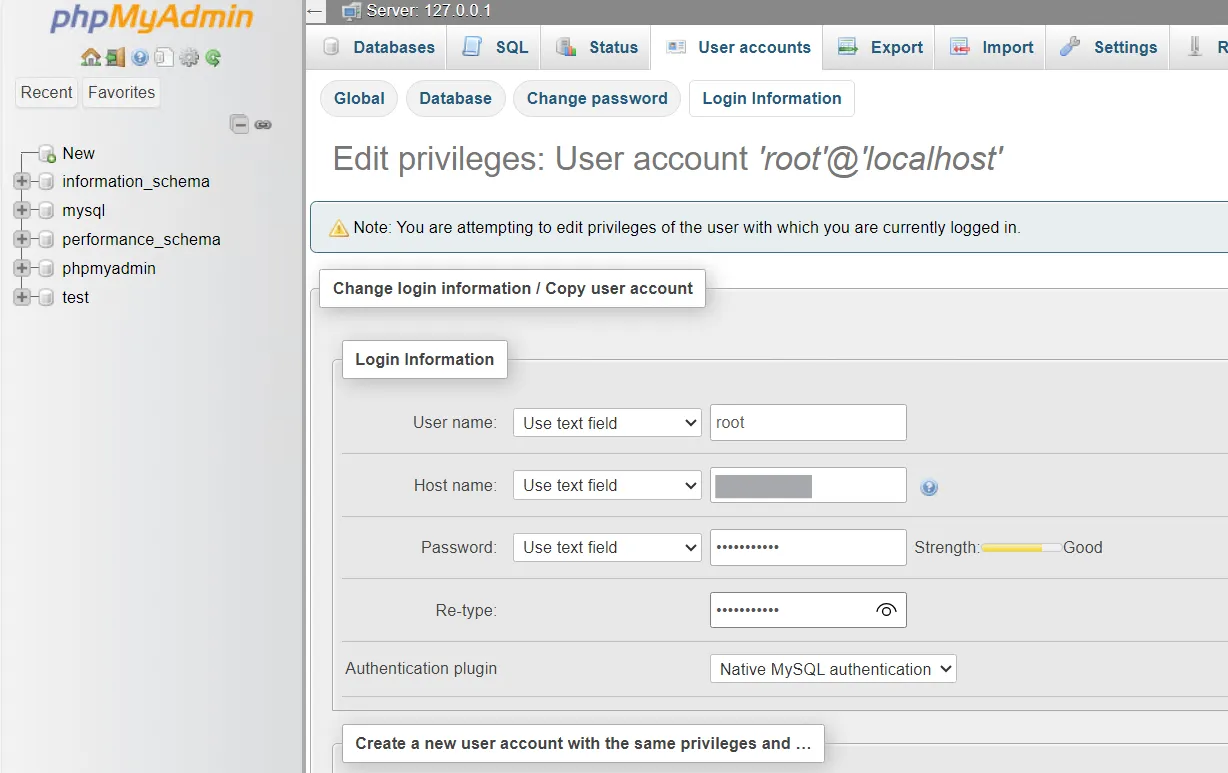Open the phpMyAdmin home page icon

point(90,57)
